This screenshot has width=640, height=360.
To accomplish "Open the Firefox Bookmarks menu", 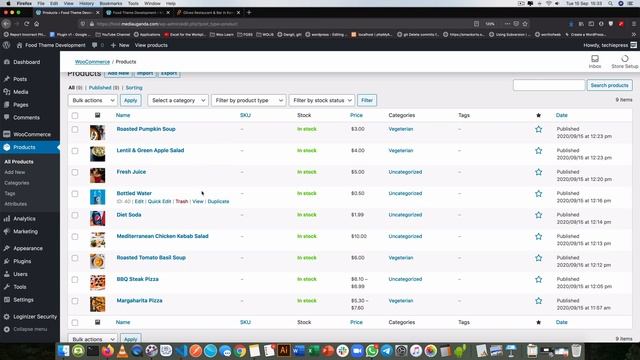I will [111, 3].
